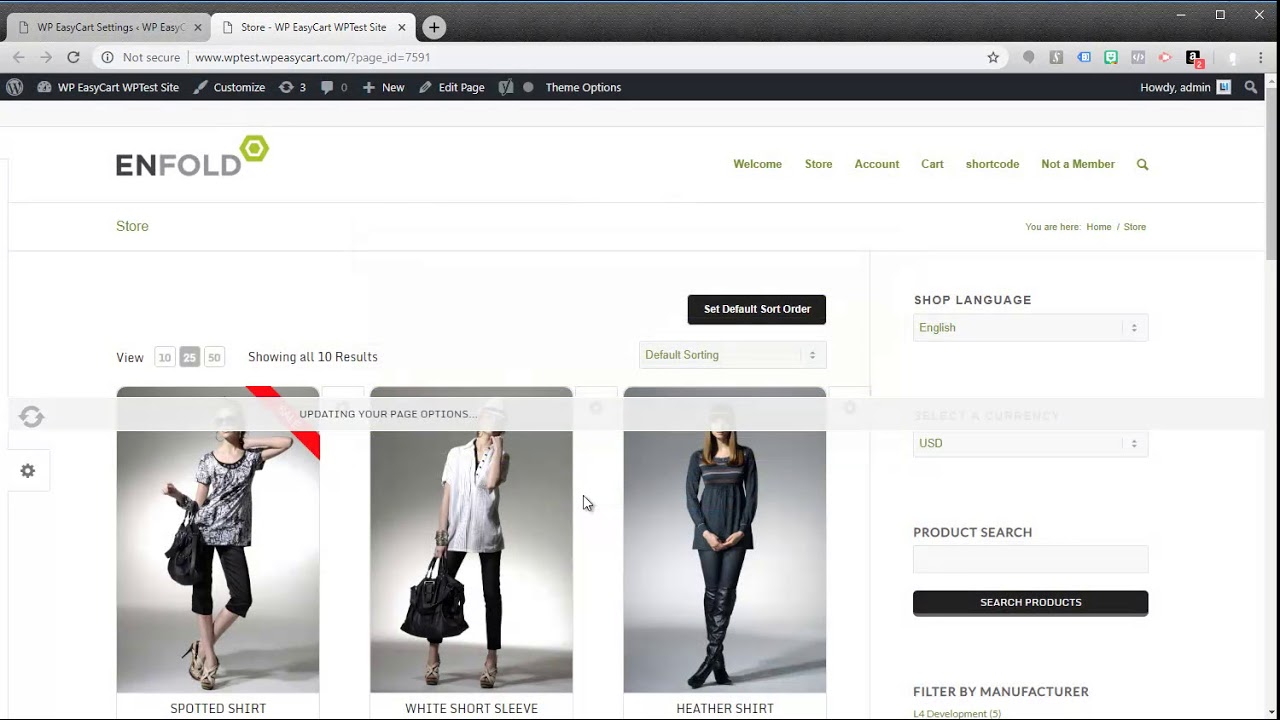Open Theme Options in admin bar
The width and height of the screenshot is (1280, 720).
583,87
